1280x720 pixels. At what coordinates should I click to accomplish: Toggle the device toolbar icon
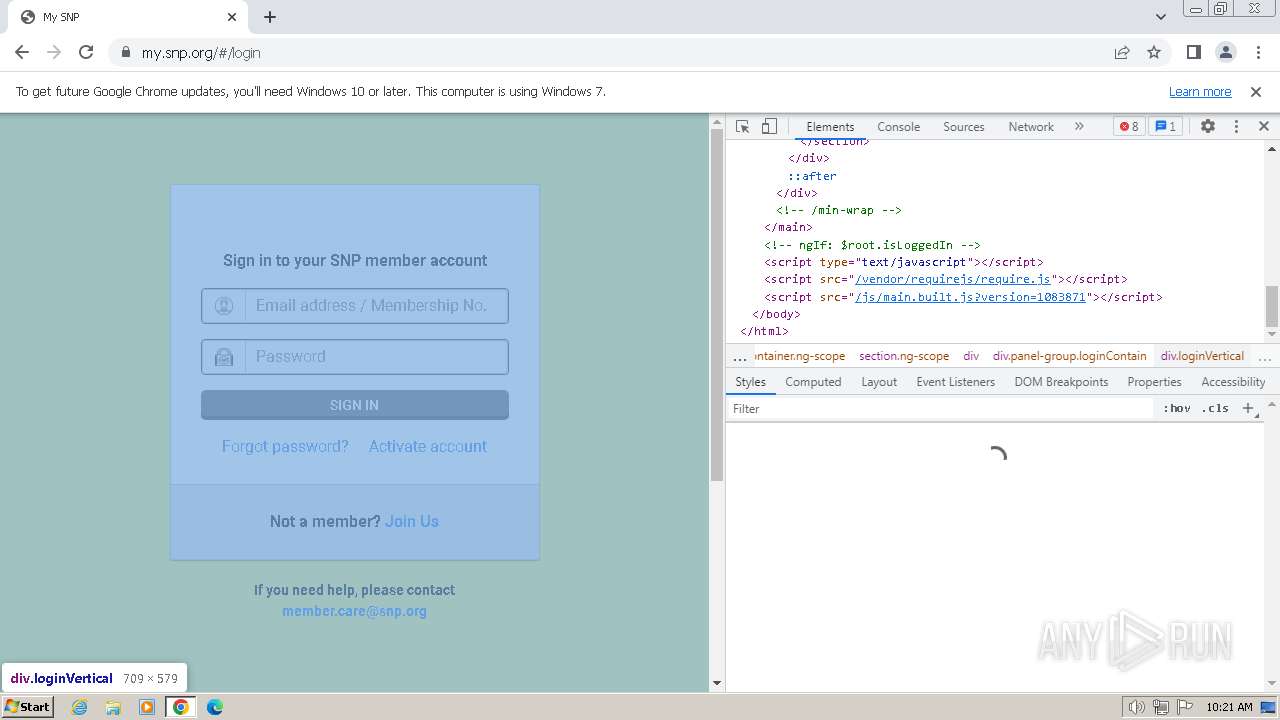click(769, 127)
